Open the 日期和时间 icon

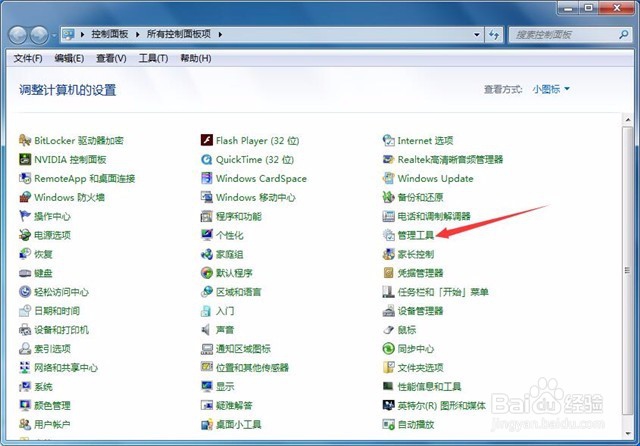click(25, 311)
